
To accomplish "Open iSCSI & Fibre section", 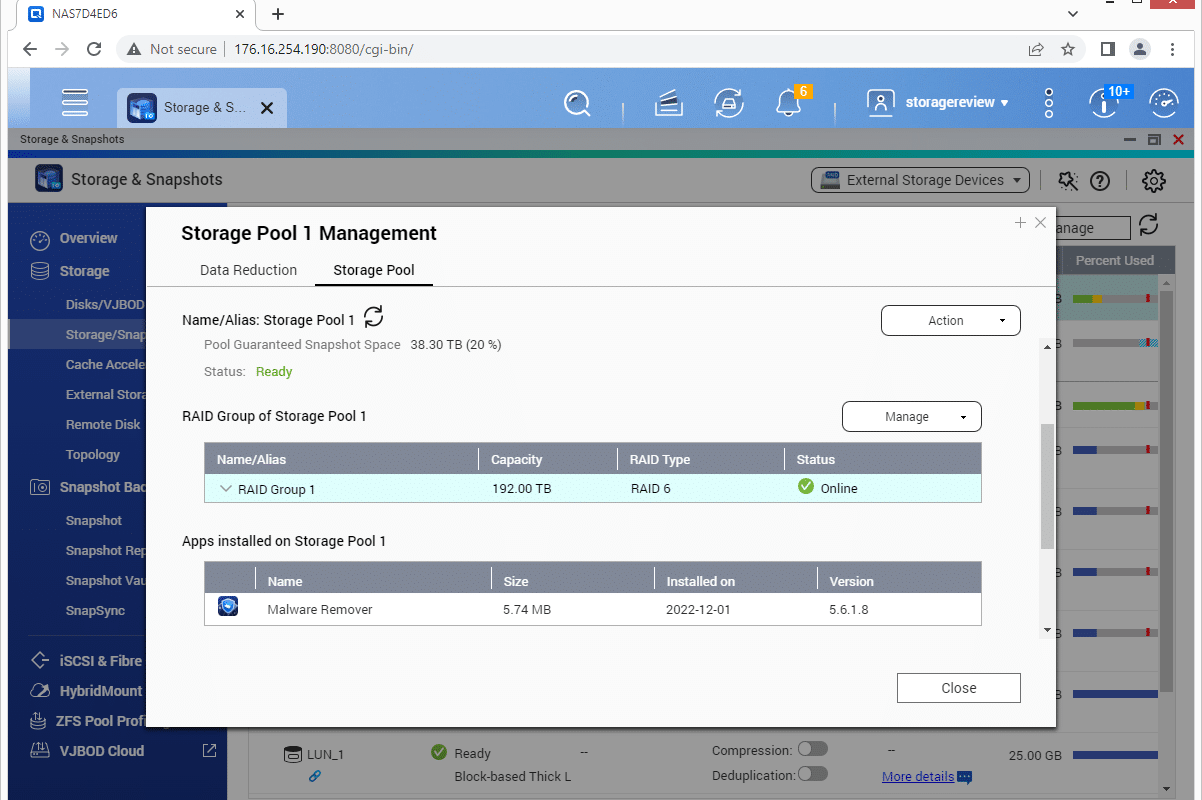I will coord(100,660).
